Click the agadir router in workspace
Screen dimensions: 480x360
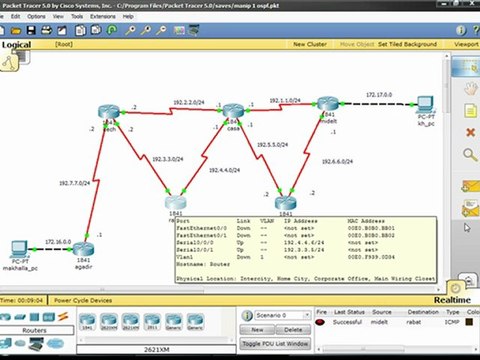coord(83,249)
